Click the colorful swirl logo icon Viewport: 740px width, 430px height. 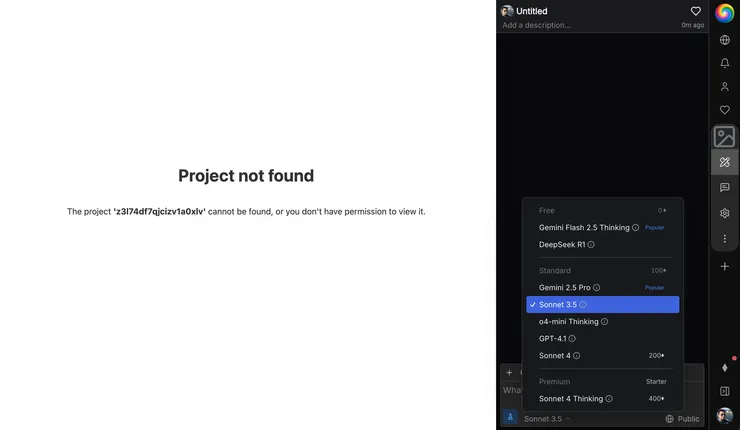[724, 13]
